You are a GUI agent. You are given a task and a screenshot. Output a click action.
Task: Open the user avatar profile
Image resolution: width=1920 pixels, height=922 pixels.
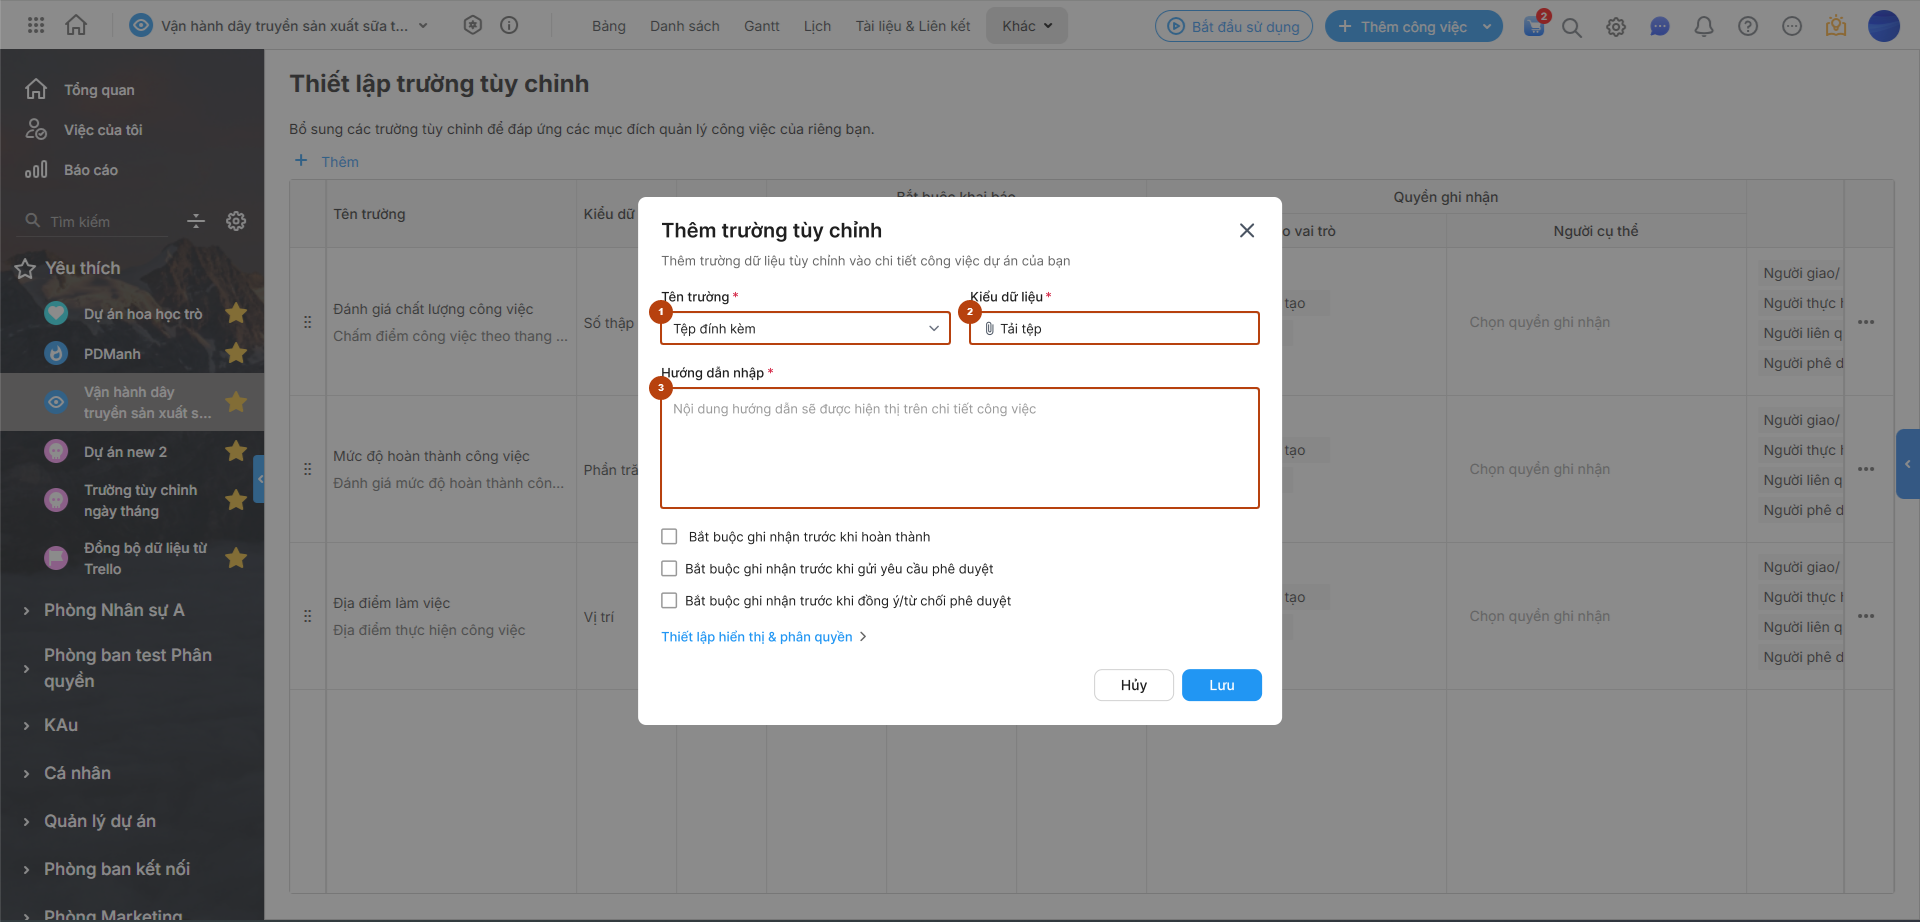1884,26
